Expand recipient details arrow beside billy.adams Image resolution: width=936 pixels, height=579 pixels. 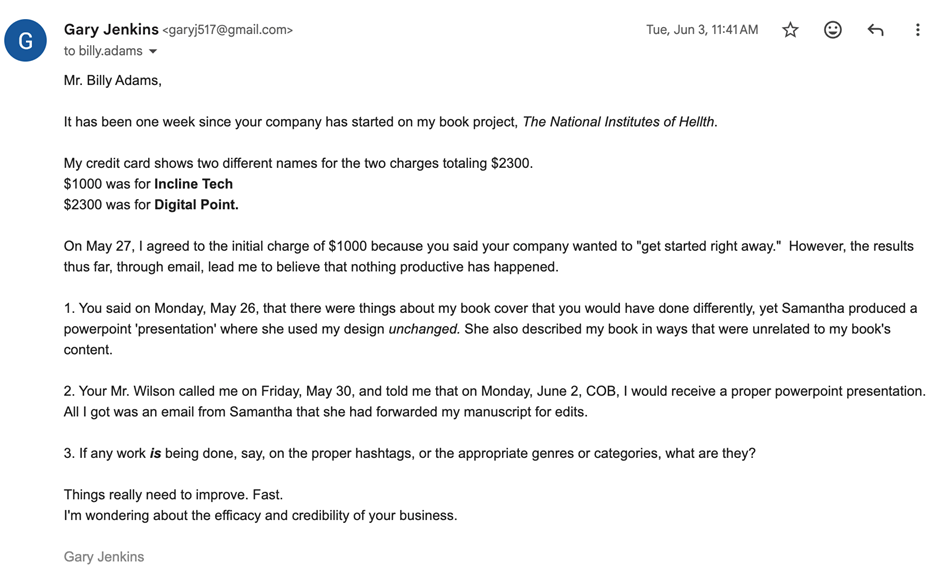tap(153, 52)
